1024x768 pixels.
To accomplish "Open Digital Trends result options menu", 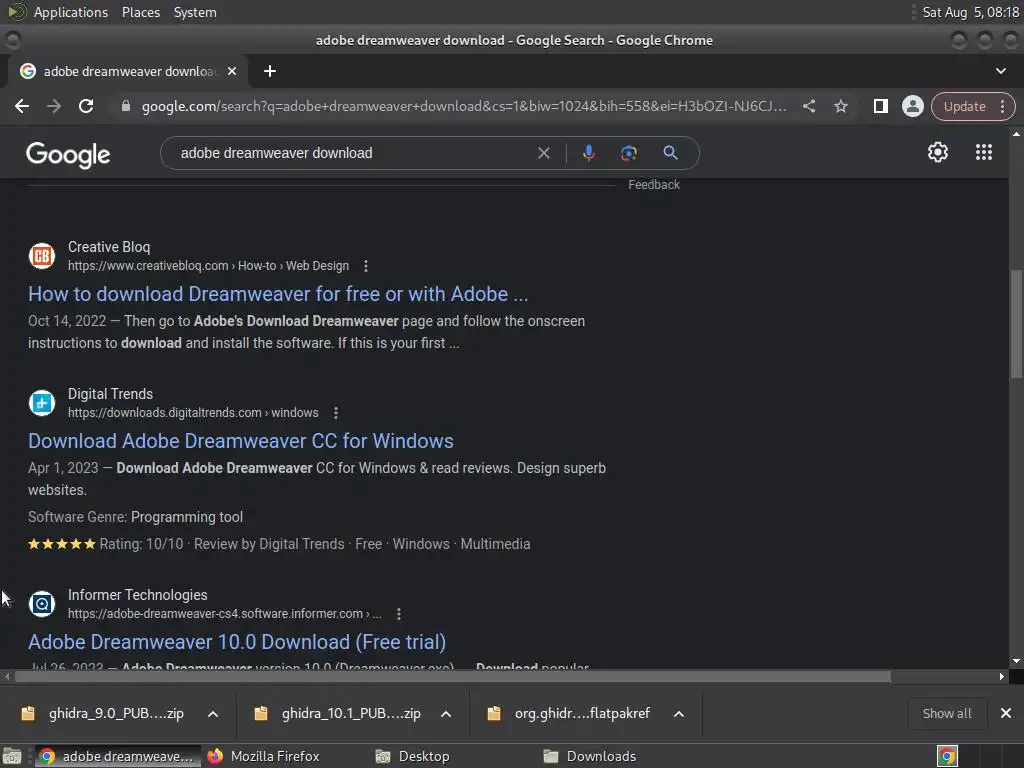I will (x=336, y=413).
